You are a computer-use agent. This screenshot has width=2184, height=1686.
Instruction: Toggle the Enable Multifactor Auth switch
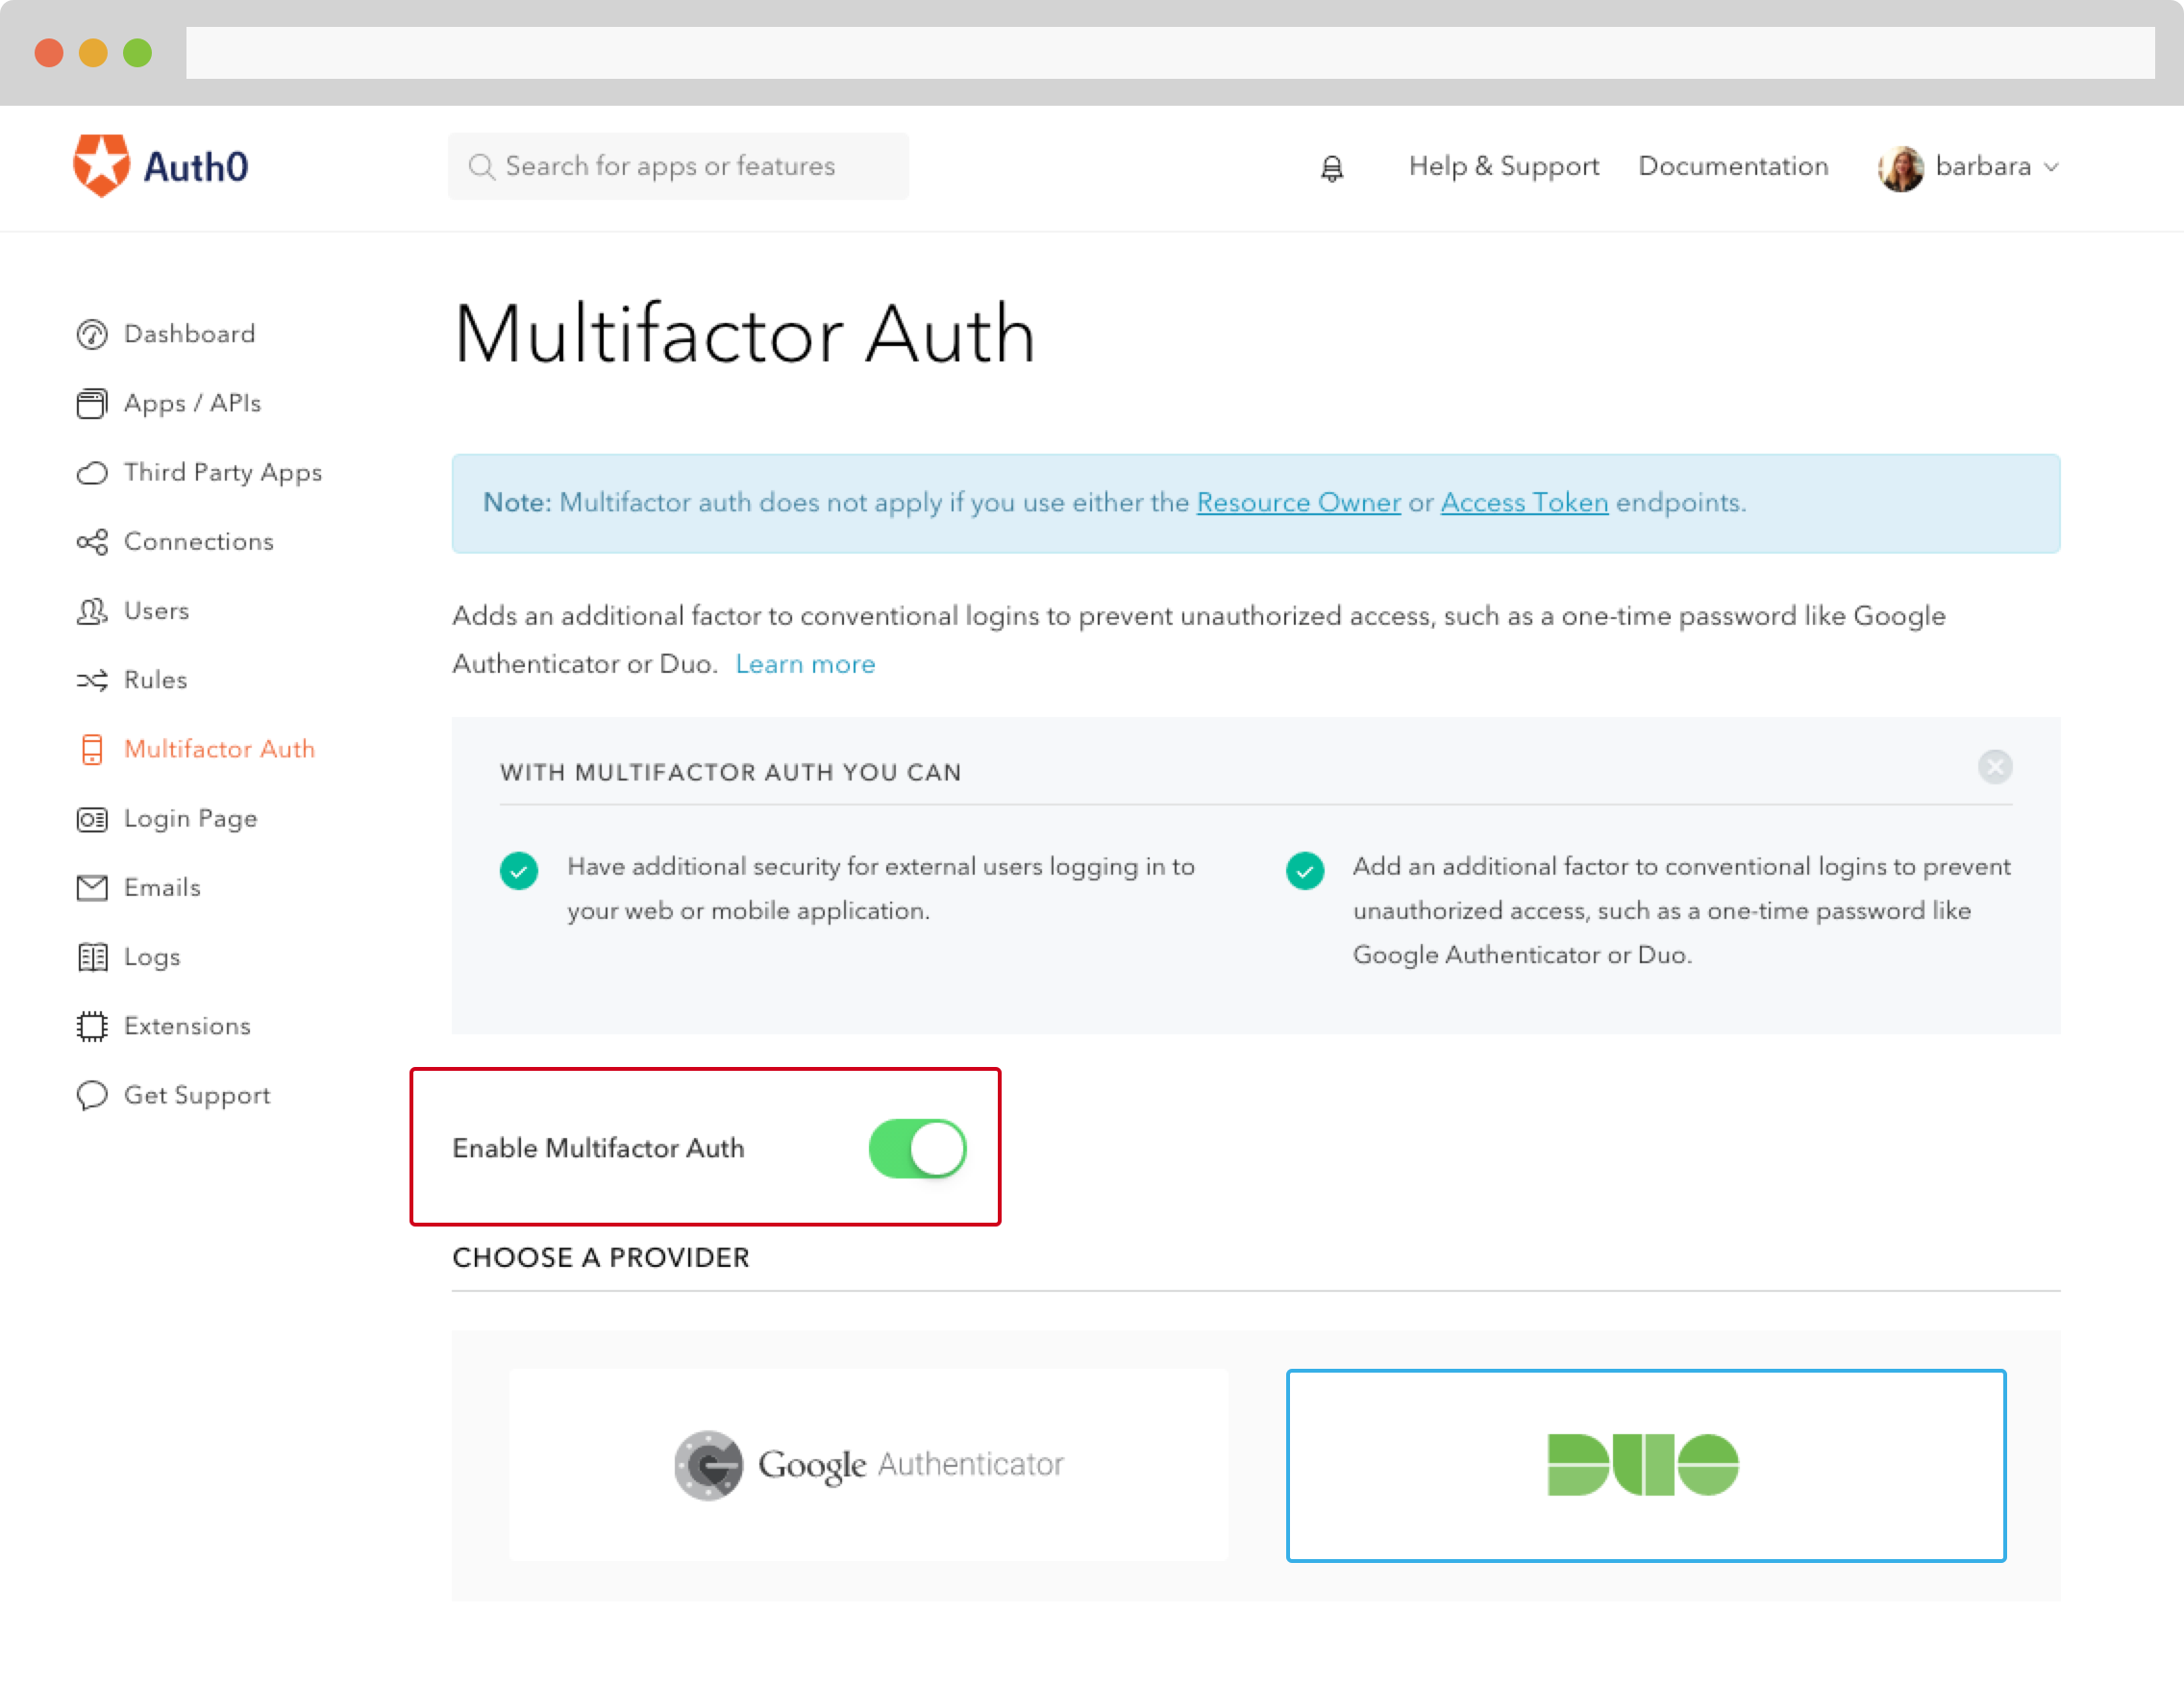[916, 1147]
